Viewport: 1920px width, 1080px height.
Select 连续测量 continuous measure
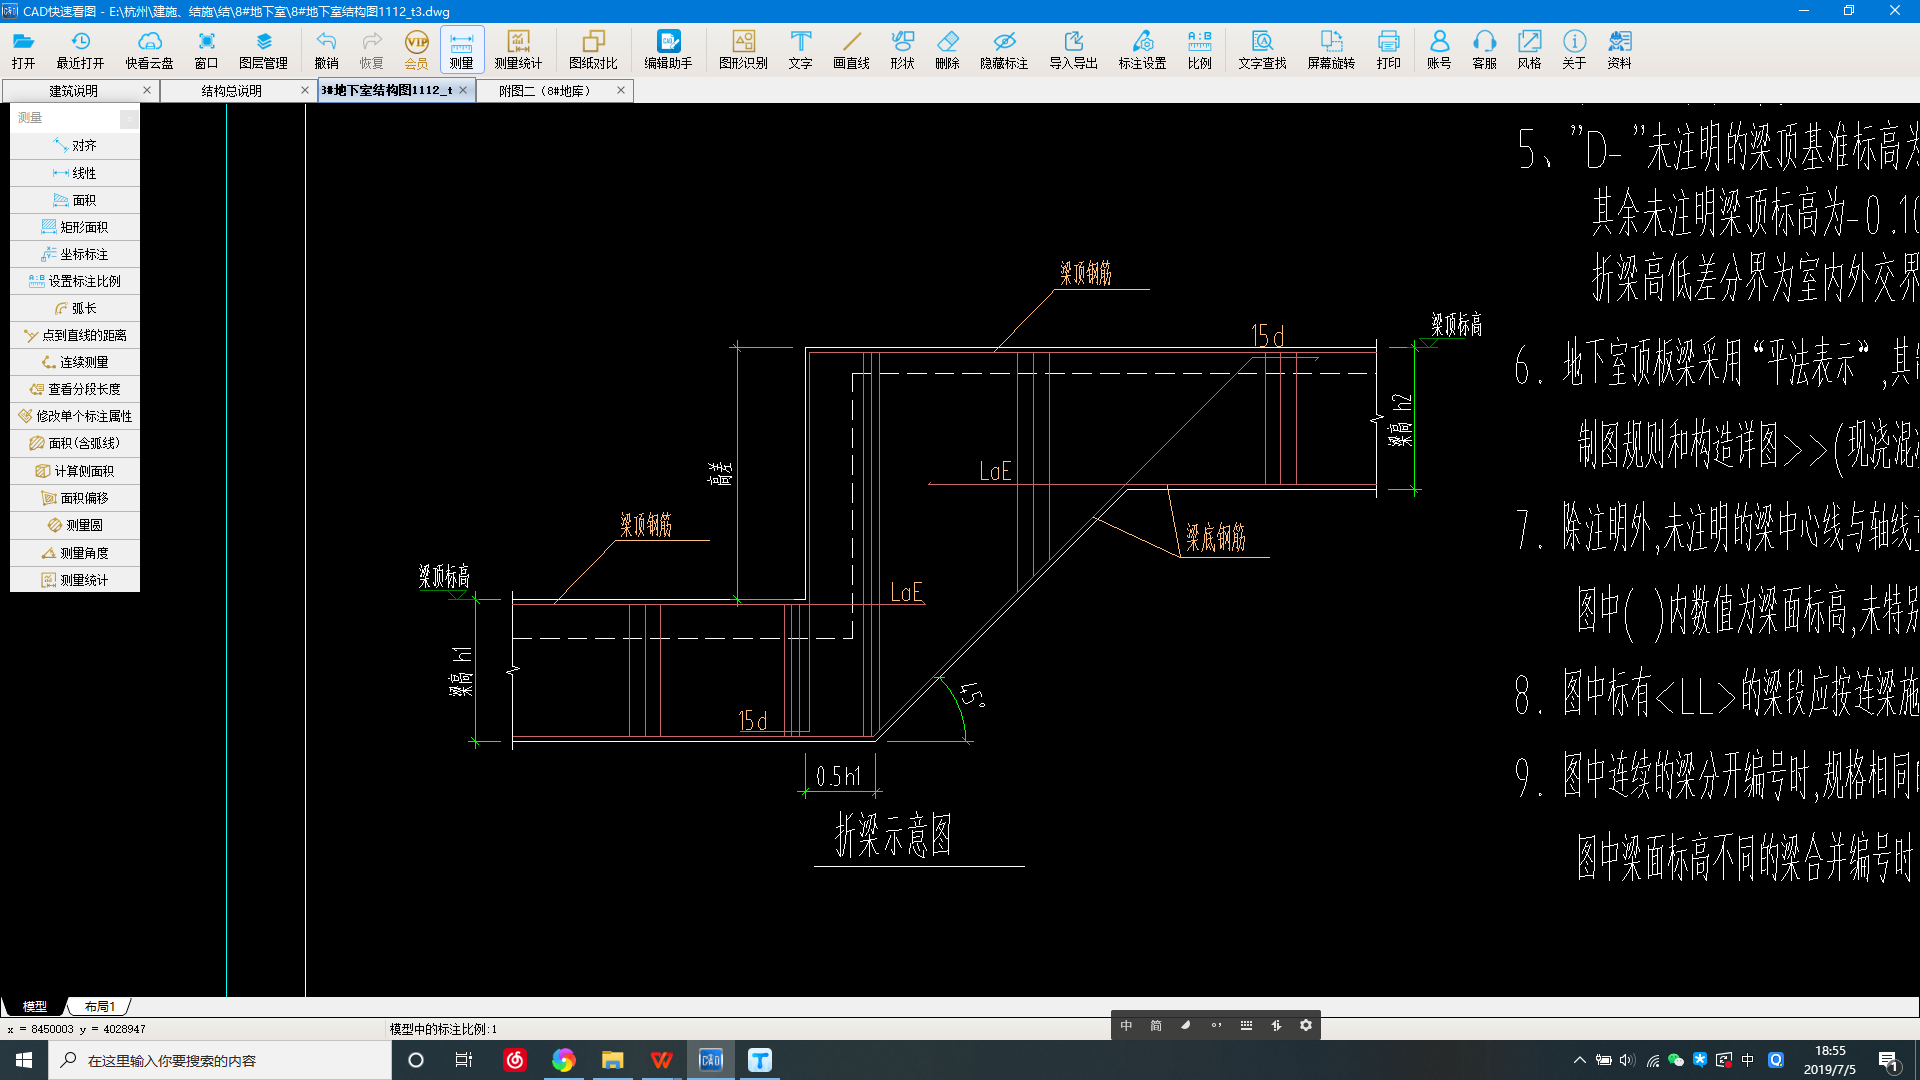(75, 362)
